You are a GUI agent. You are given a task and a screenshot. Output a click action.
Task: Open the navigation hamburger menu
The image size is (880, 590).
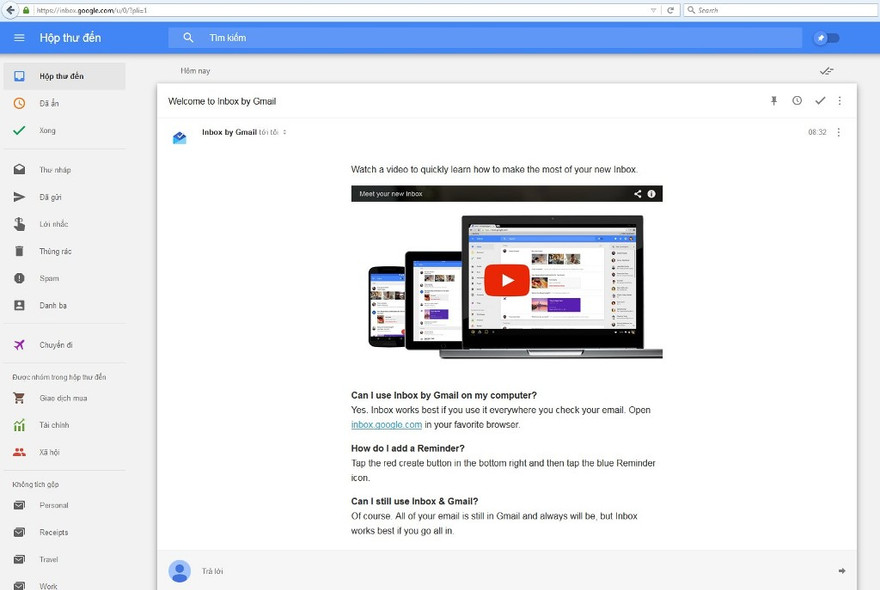tap(18, 37)
